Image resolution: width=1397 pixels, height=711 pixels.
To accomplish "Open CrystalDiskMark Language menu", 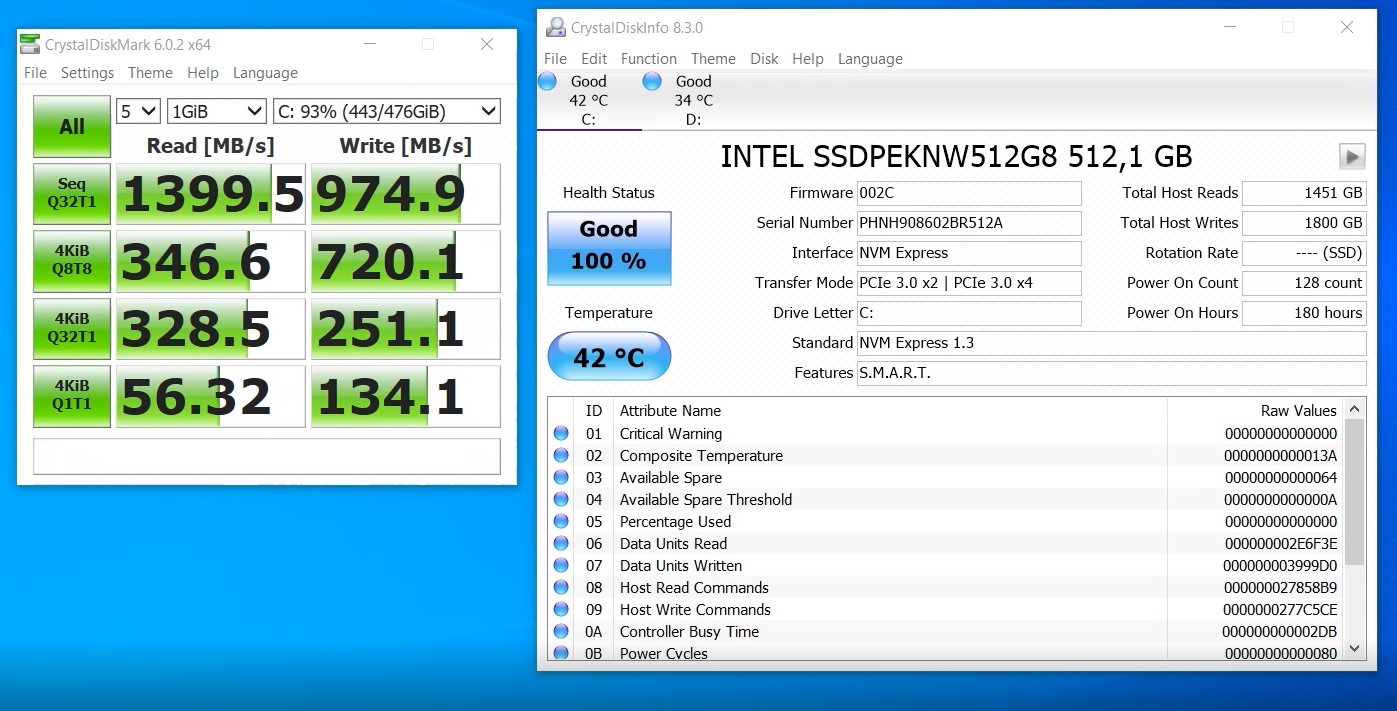I will (265, 73).
